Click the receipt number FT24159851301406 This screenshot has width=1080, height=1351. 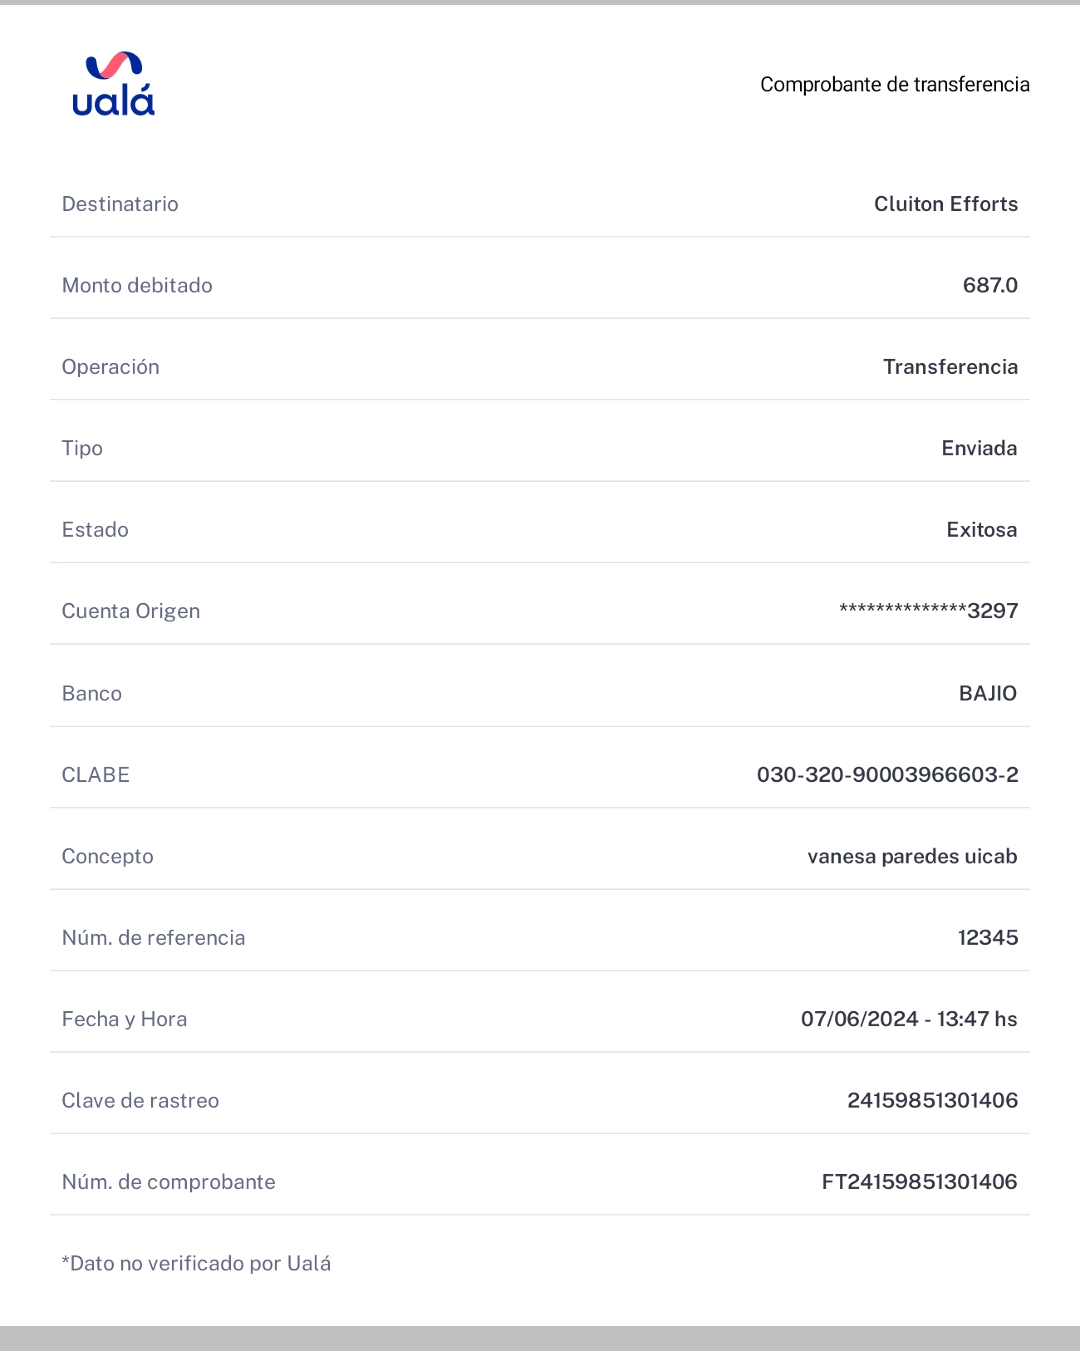[x=920, y=1182]
